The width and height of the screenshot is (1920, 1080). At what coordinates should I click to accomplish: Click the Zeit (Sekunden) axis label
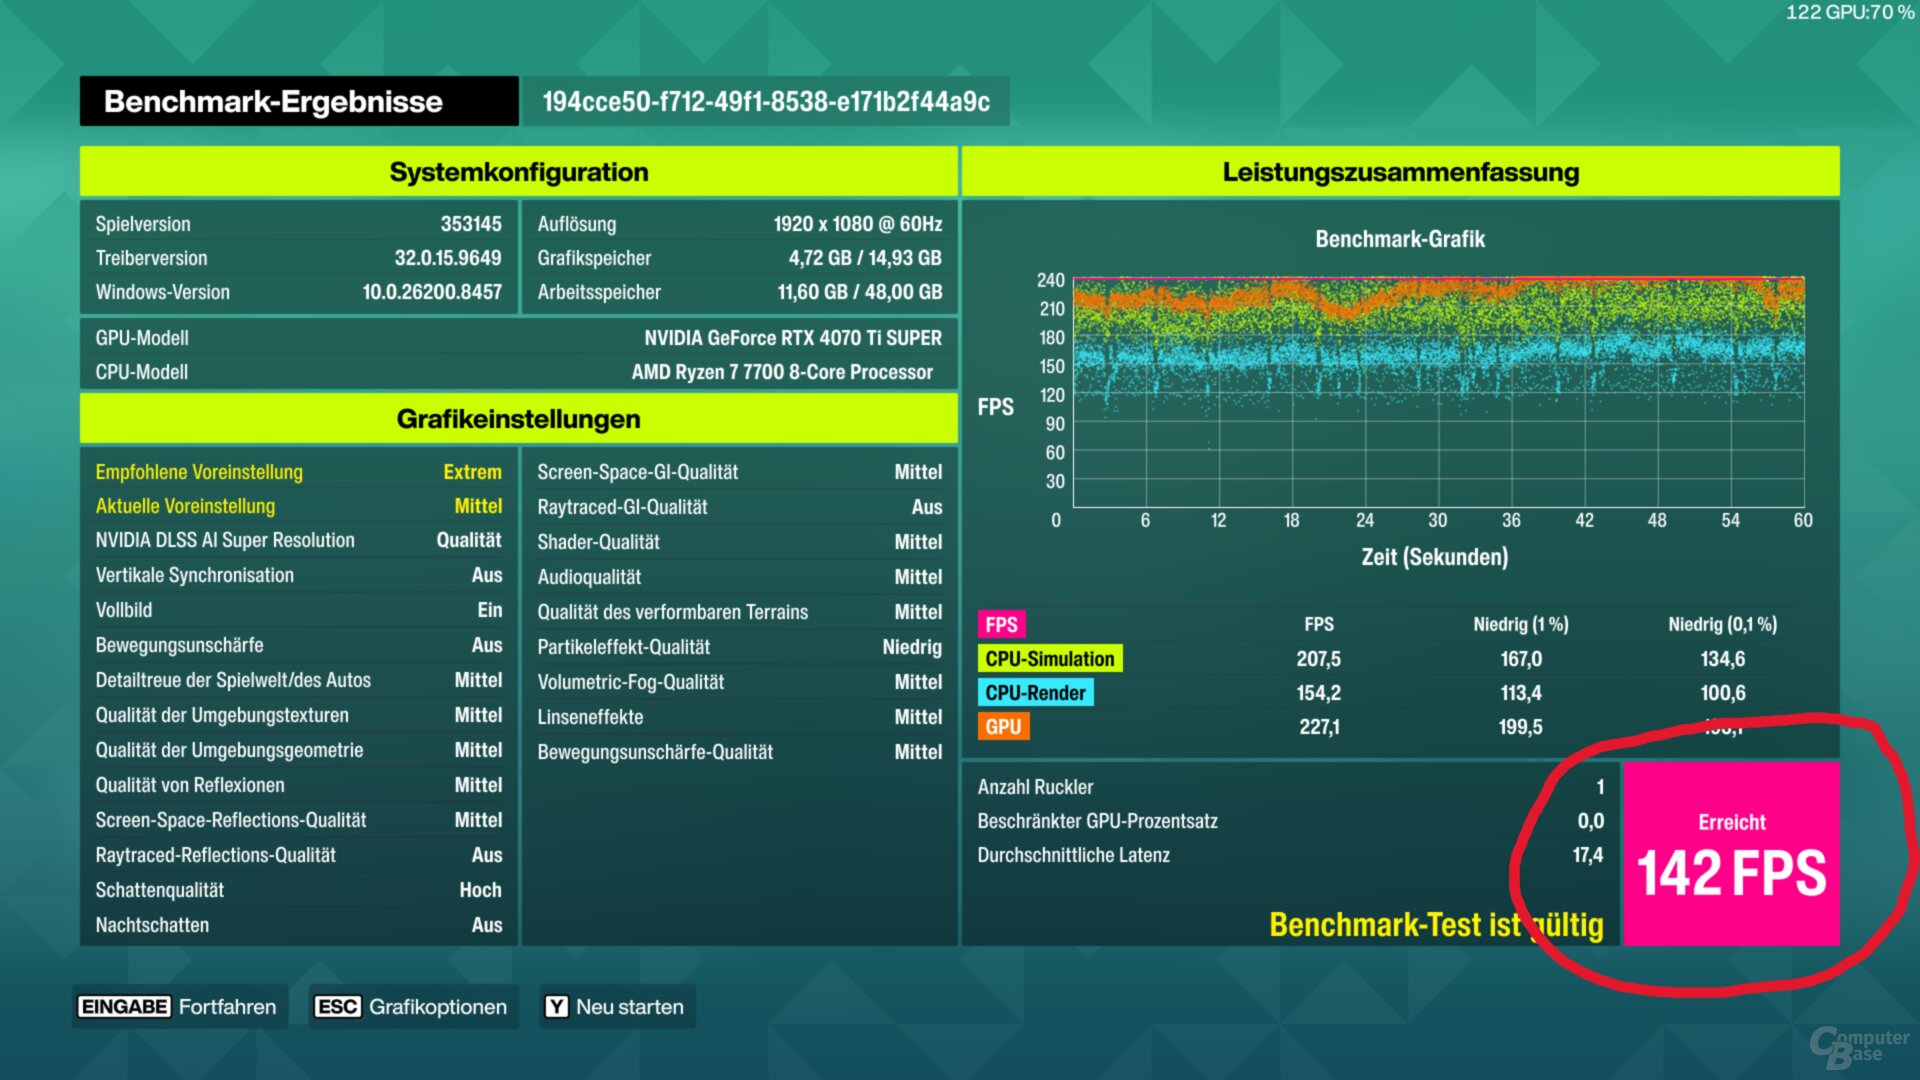point(1434,557)
